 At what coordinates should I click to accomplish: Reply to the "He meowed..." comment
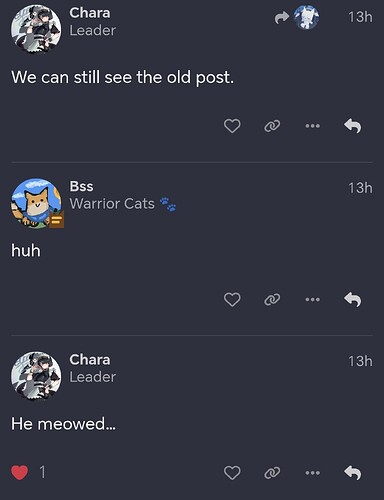coord(353,473)
